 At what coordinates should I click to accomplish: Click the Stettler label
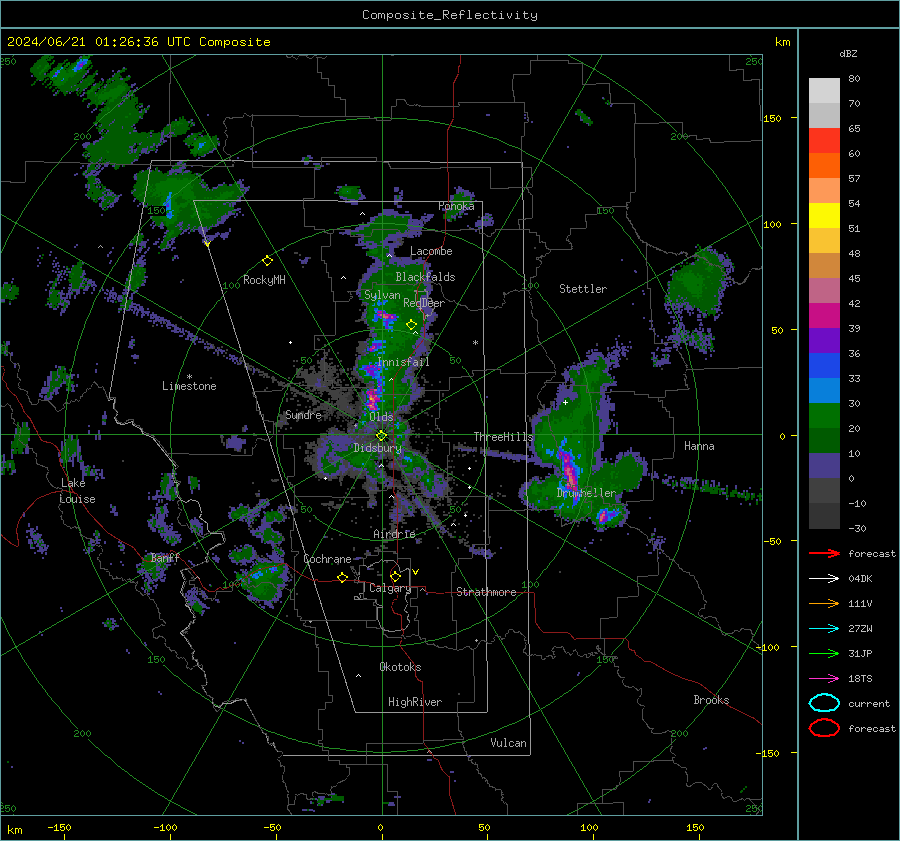coord(583,289)
